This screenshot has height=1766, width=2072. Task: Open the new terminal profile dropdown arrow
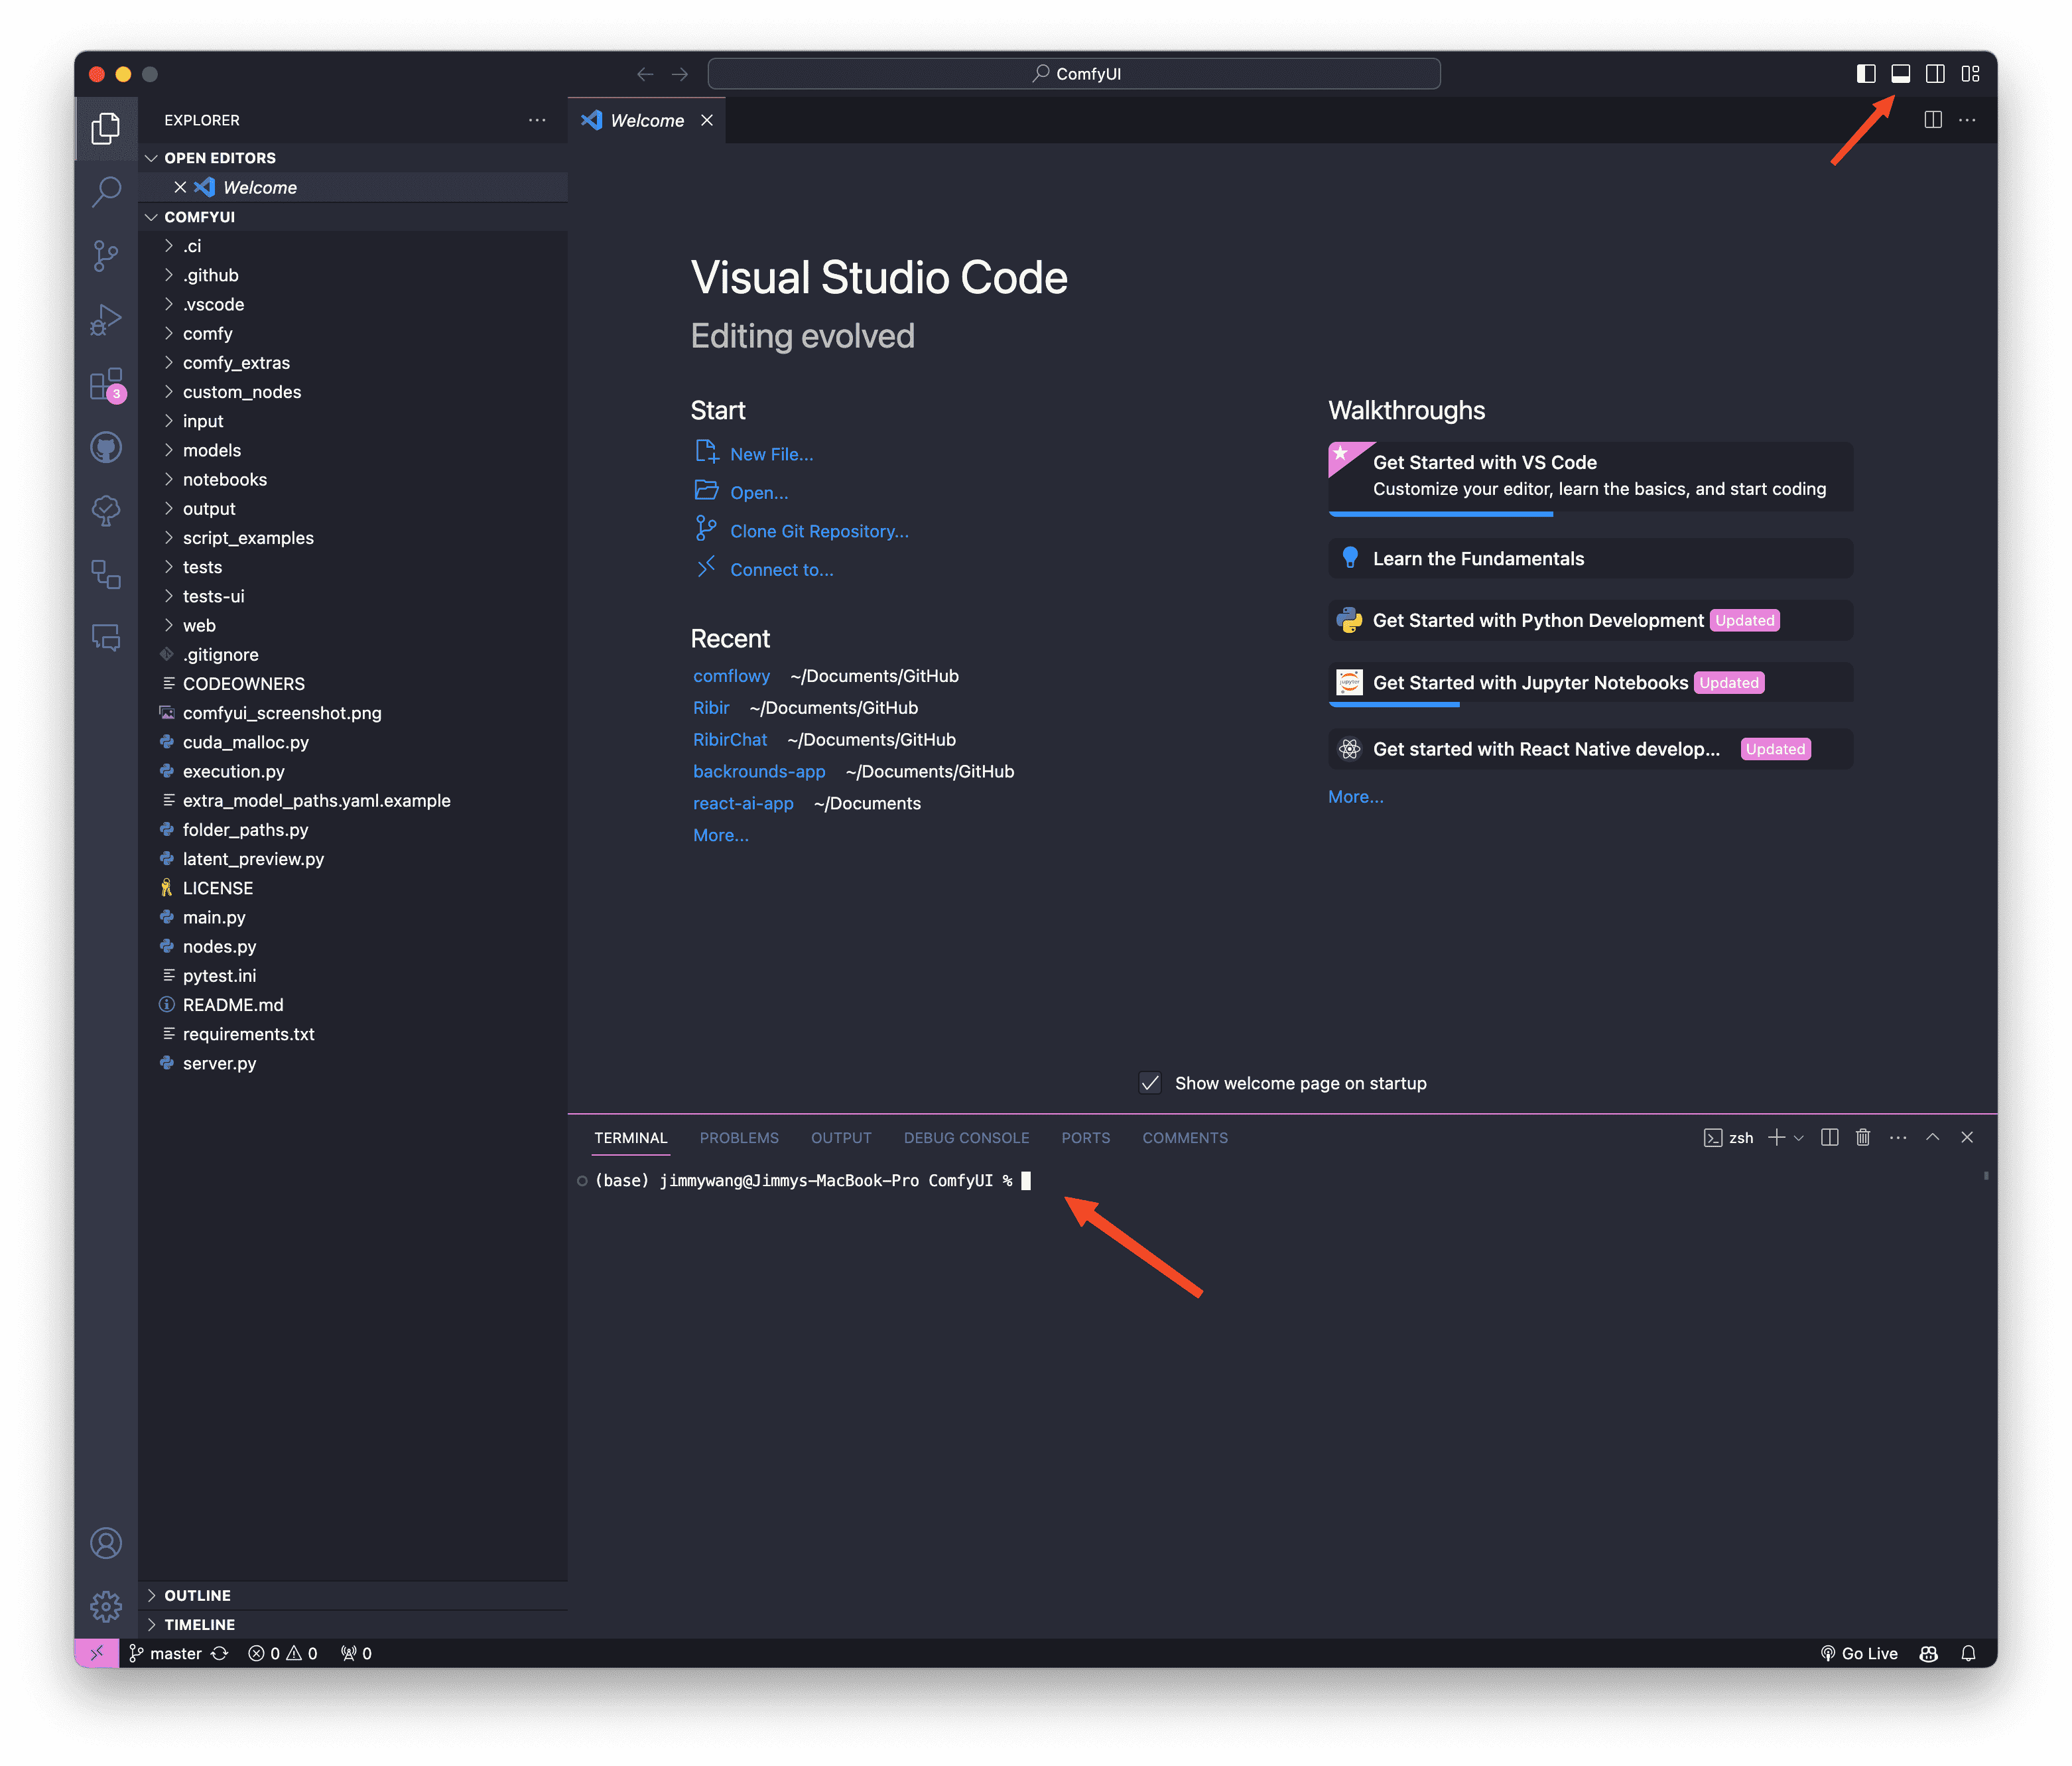click(1799, 1138)
